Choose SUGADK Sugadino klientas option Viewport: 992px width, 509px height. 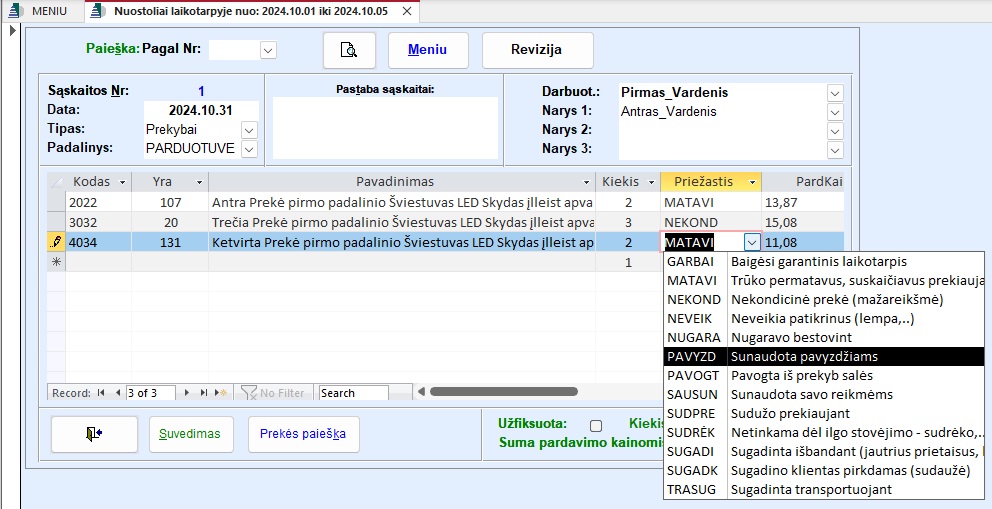point(824,470)
